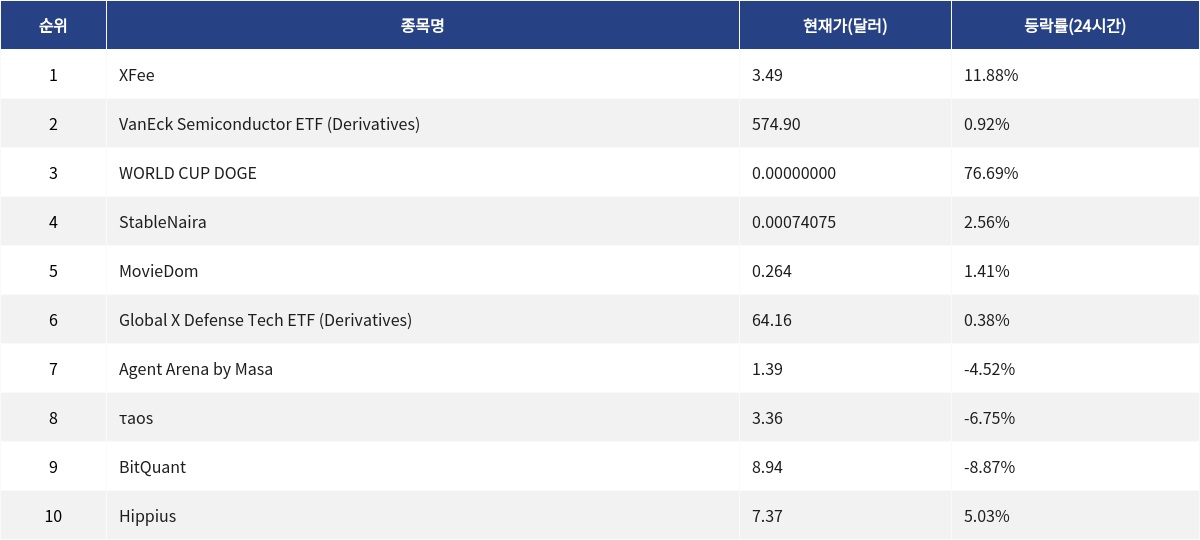
Task: Click the 현재가(달러) column header
Action: [x=845, y=26]
